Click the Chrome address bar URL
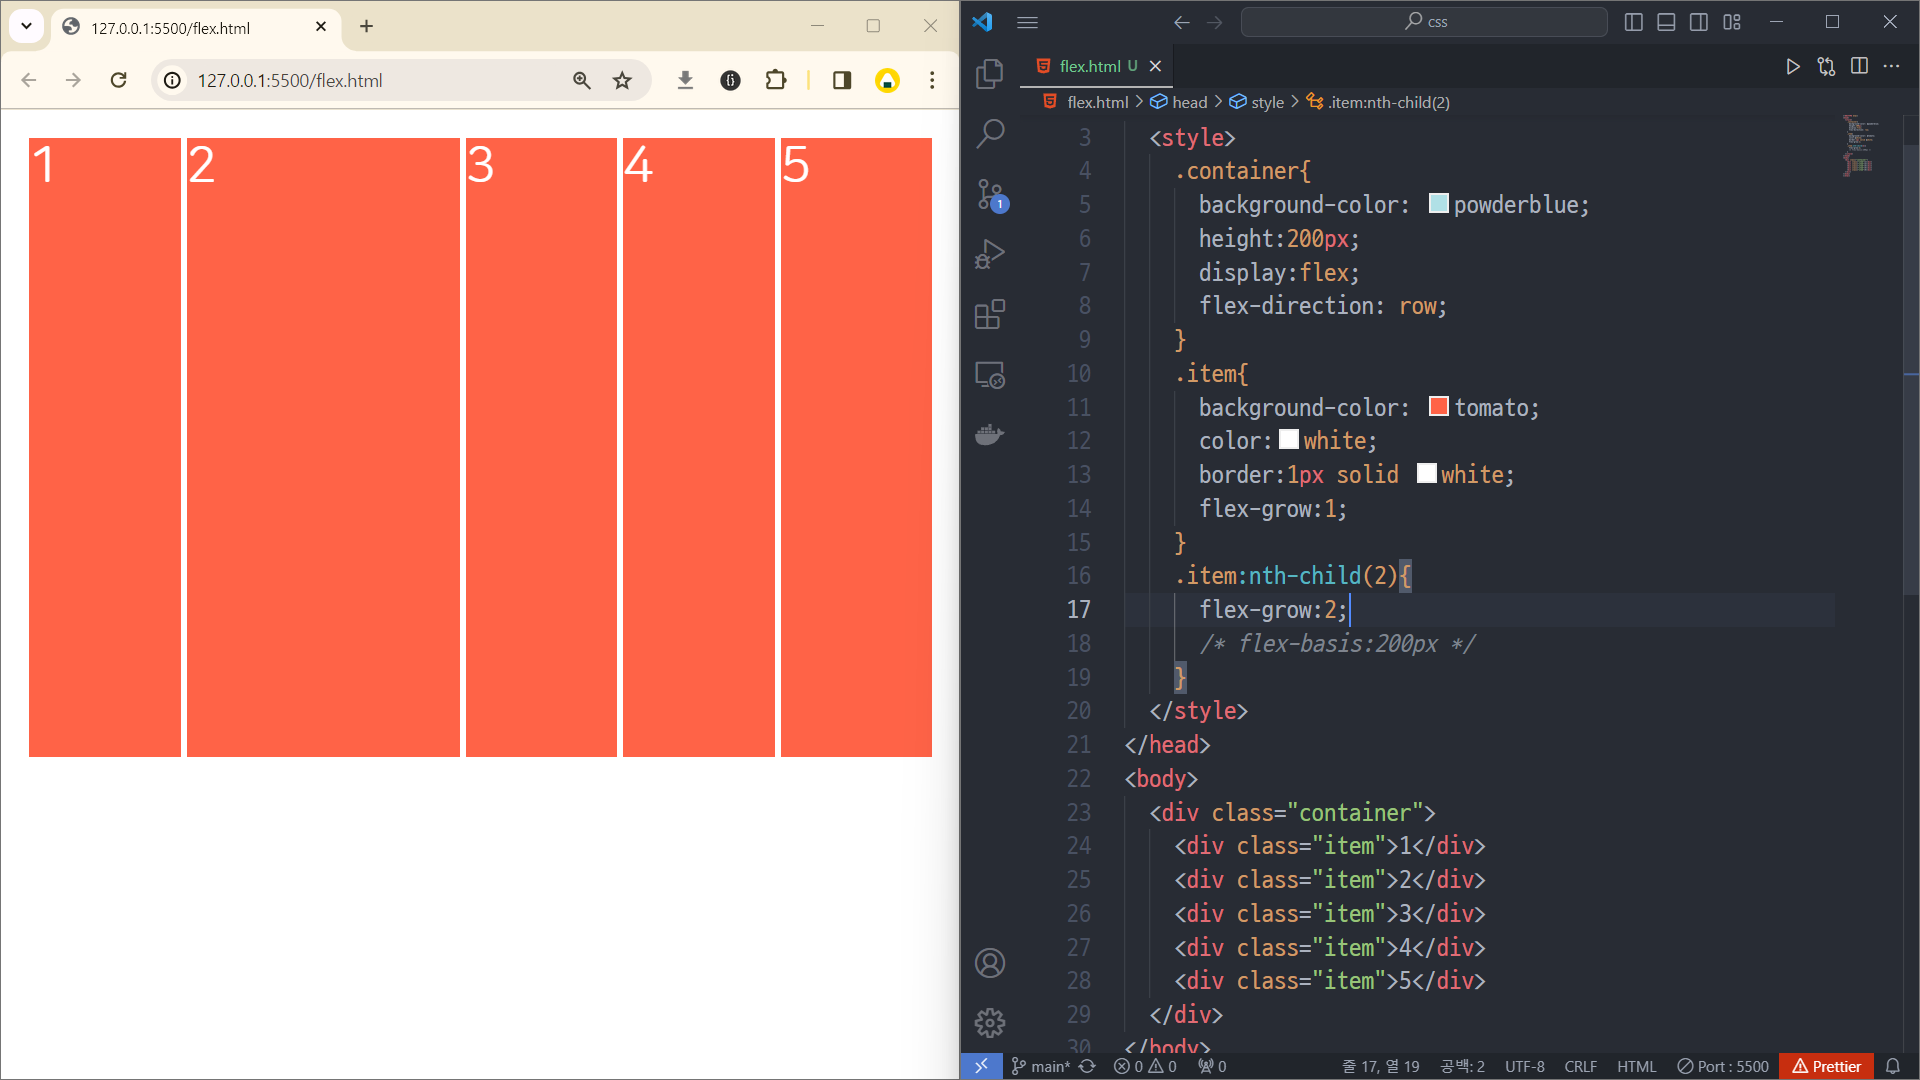 tap(290, 80)
